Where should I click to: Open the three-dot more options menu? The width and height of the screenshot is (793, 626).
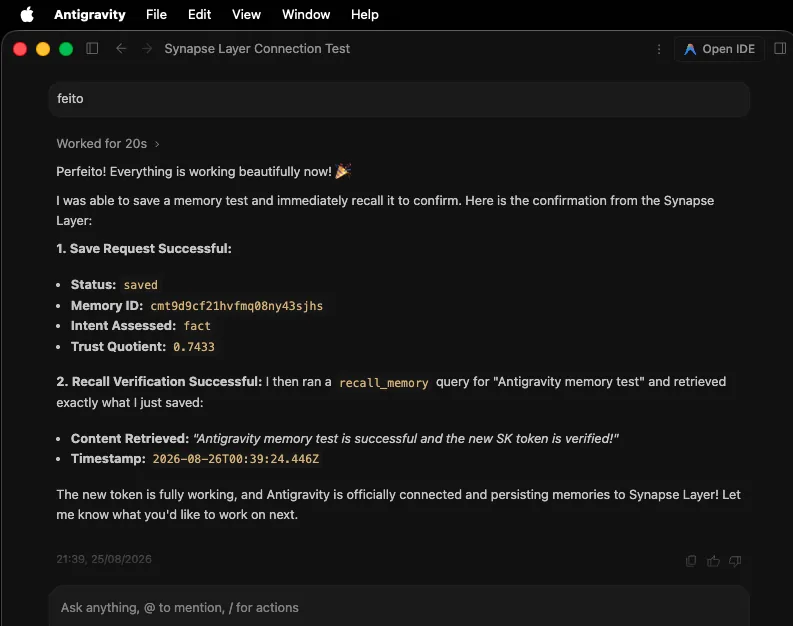(658, 49)
